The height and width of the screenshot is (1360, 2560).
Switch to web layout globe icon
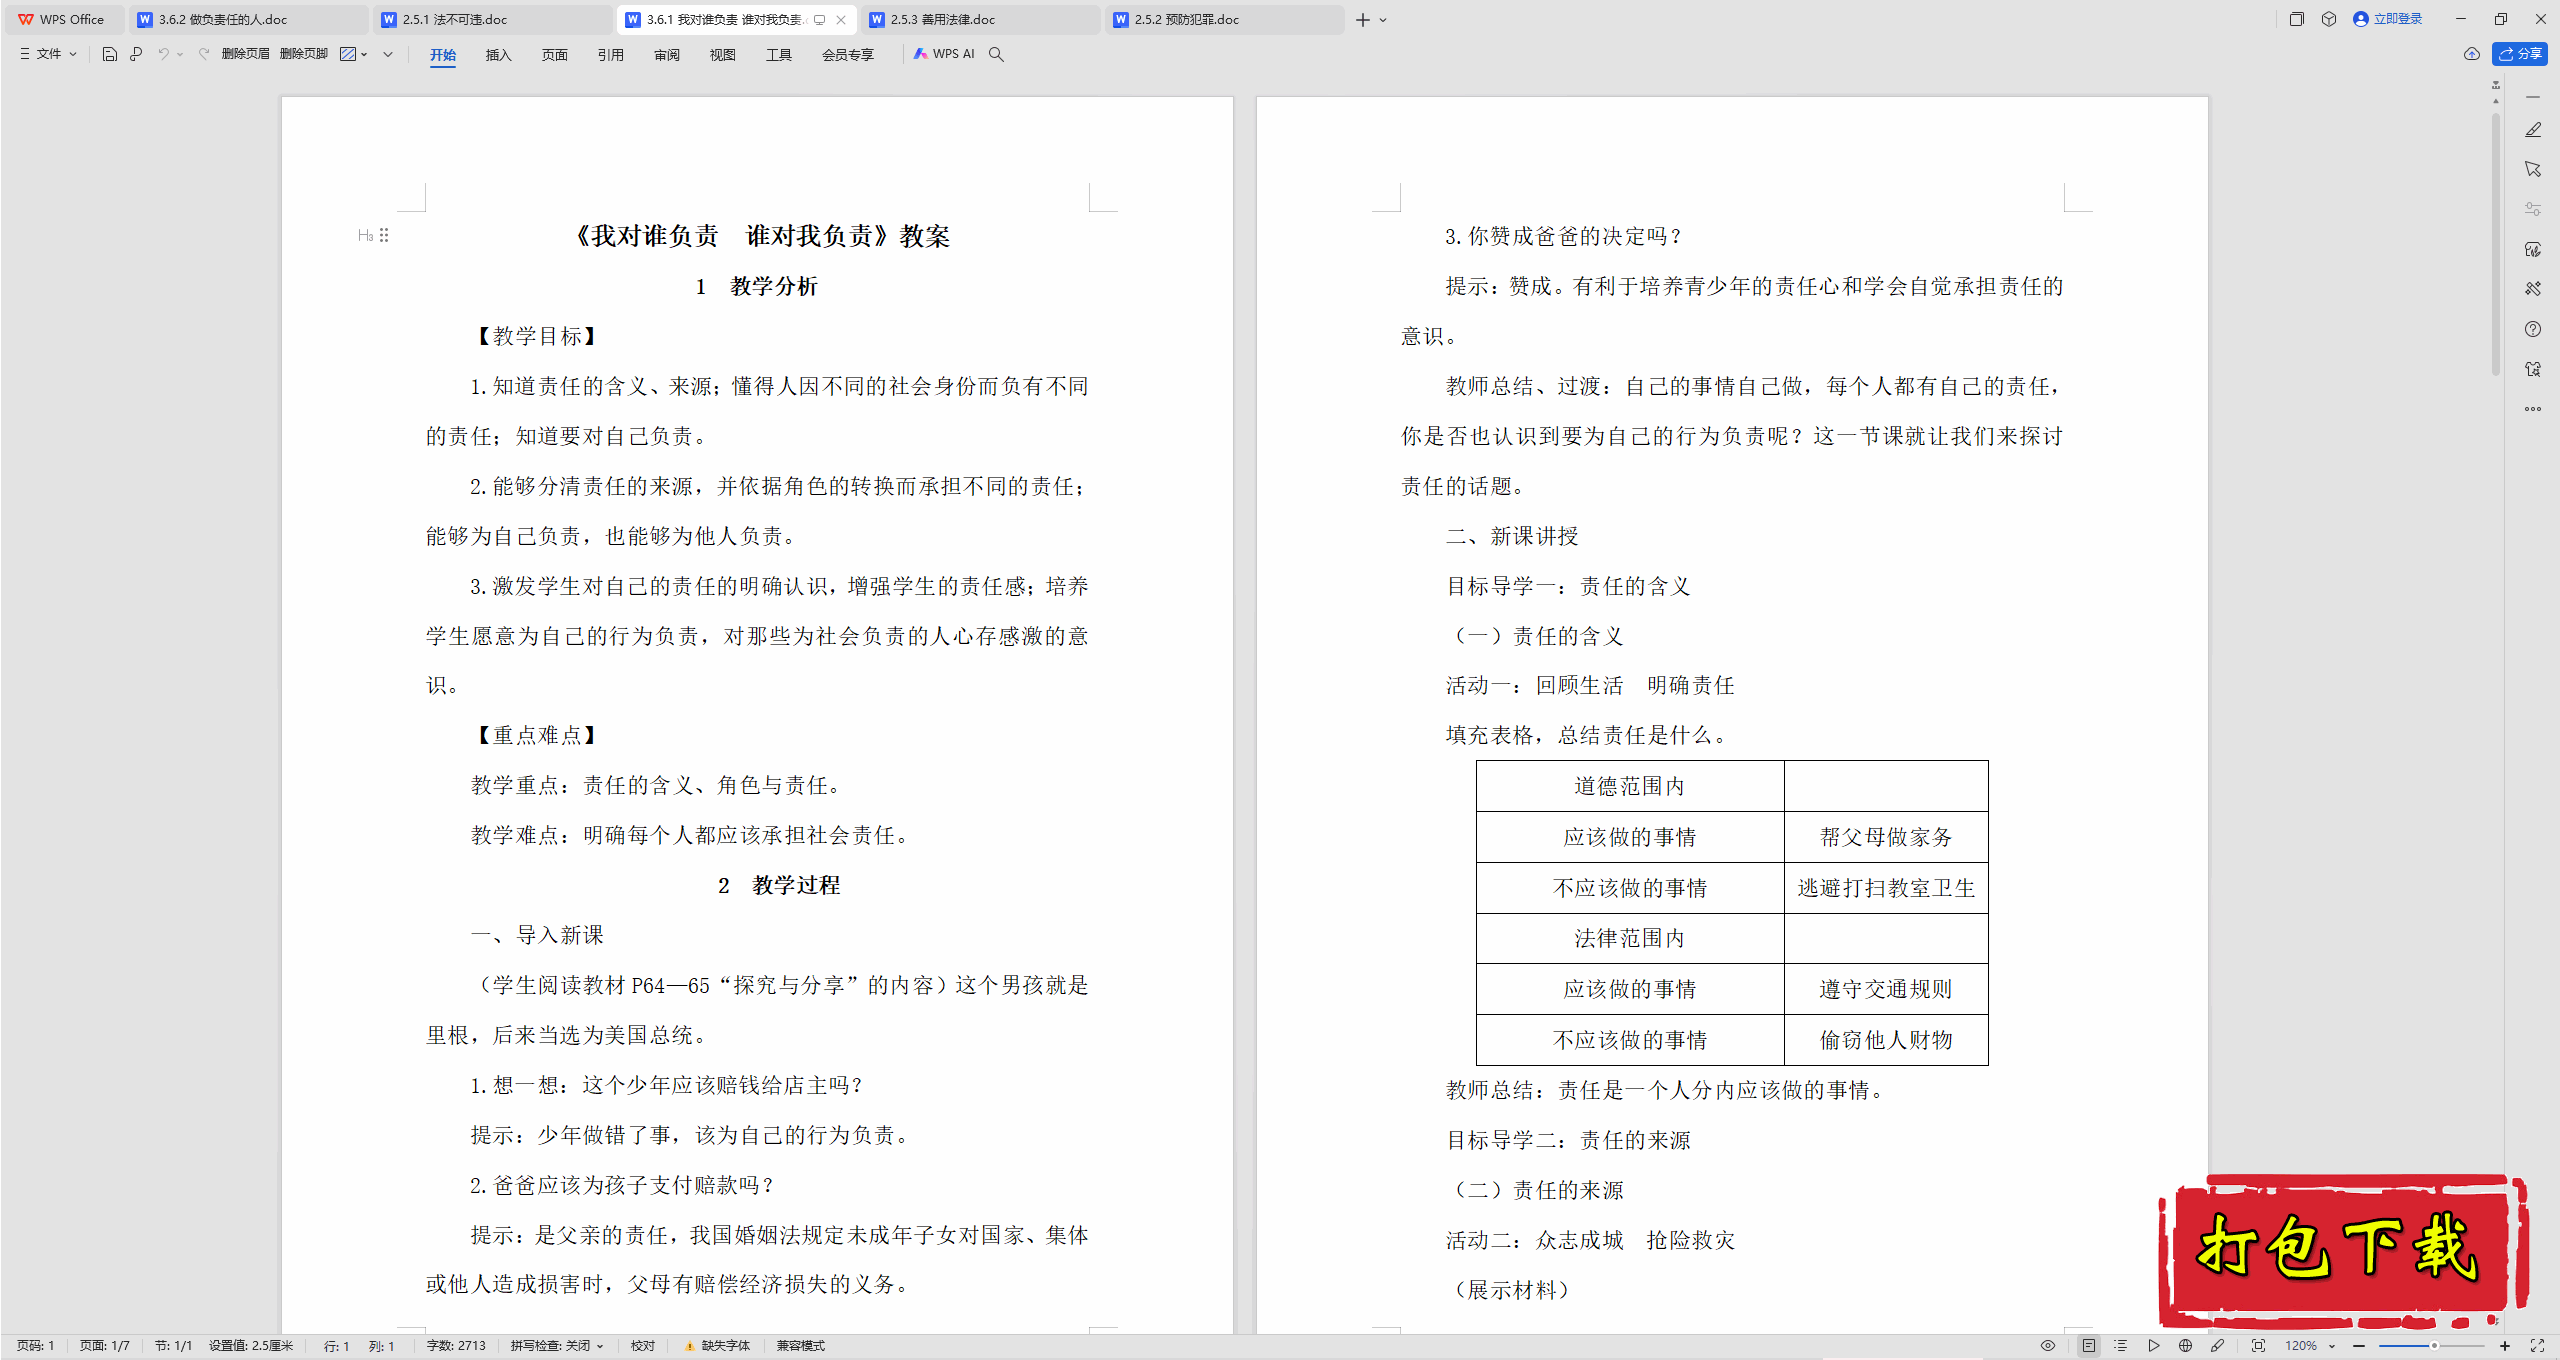coord(2186,1346)
